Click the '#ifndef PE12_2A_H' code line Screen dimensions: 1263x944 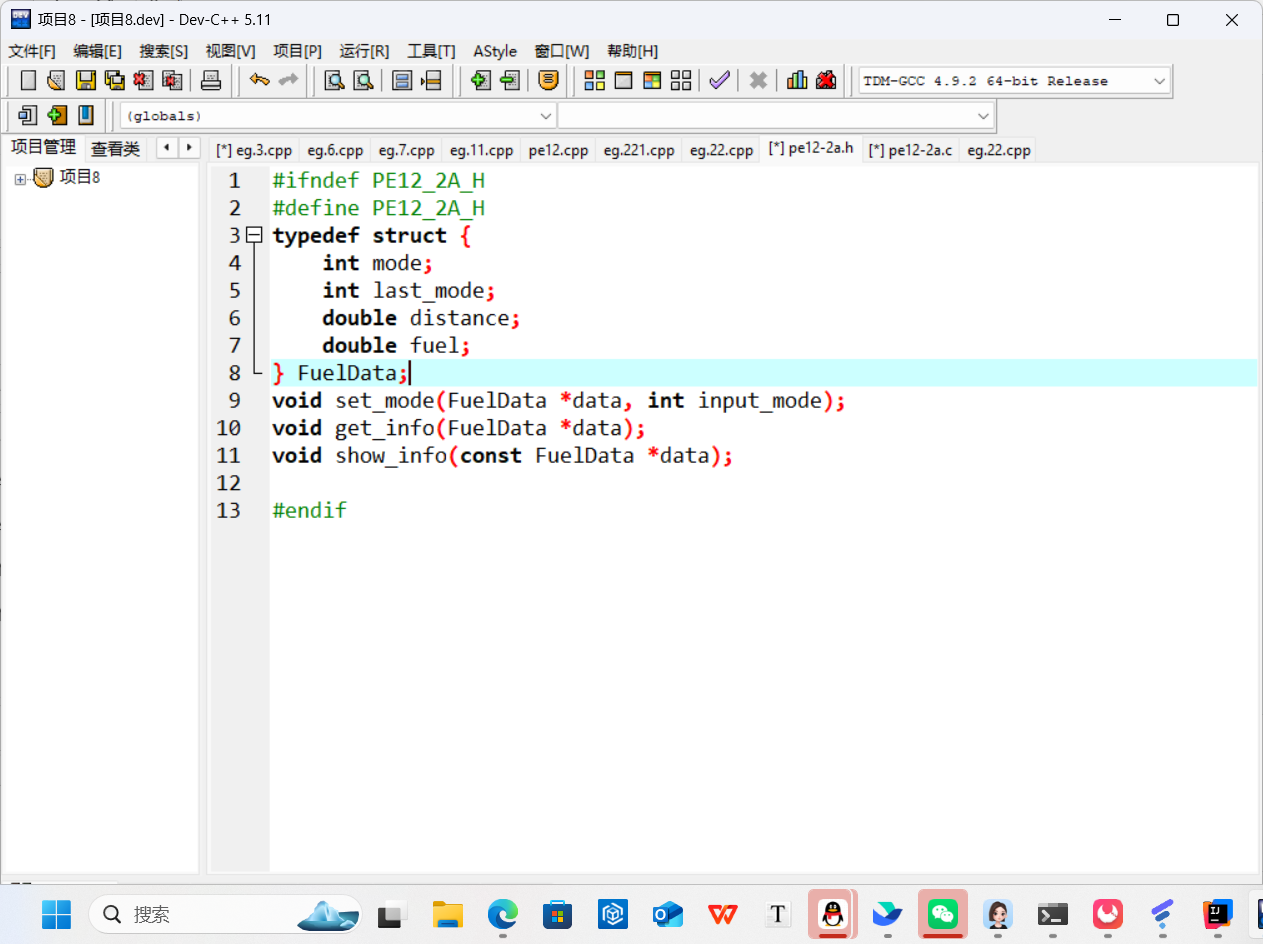[379, 180]
